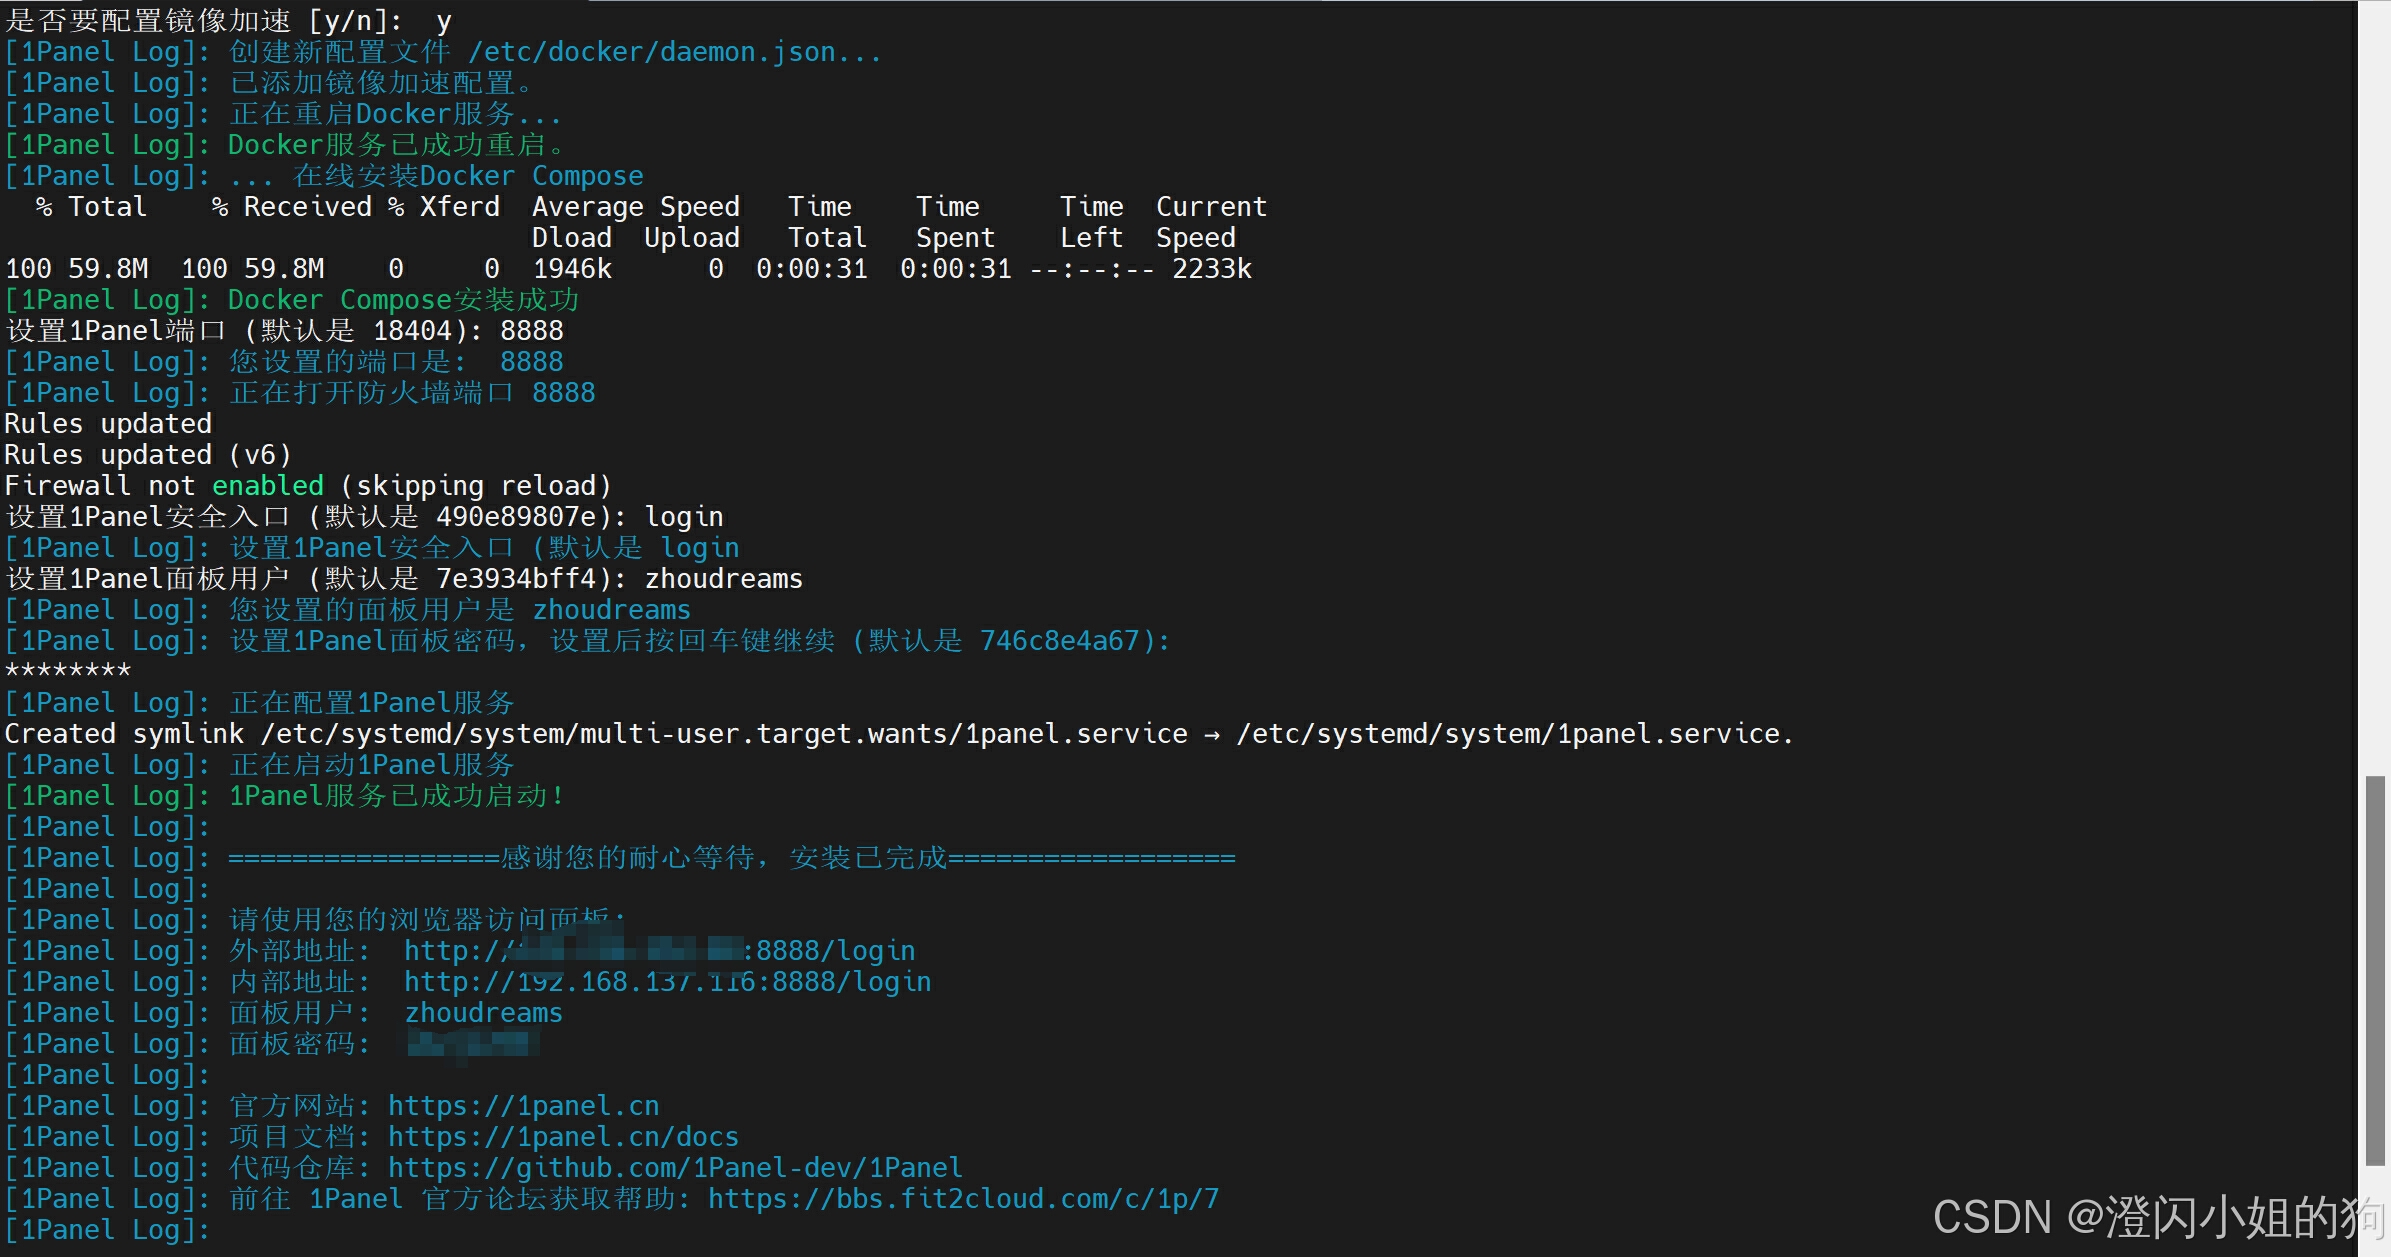This screenshot has width=2391, height=1257.
Task: Click the /etc/docker/daemon.json file path
Action: (652, 52)
